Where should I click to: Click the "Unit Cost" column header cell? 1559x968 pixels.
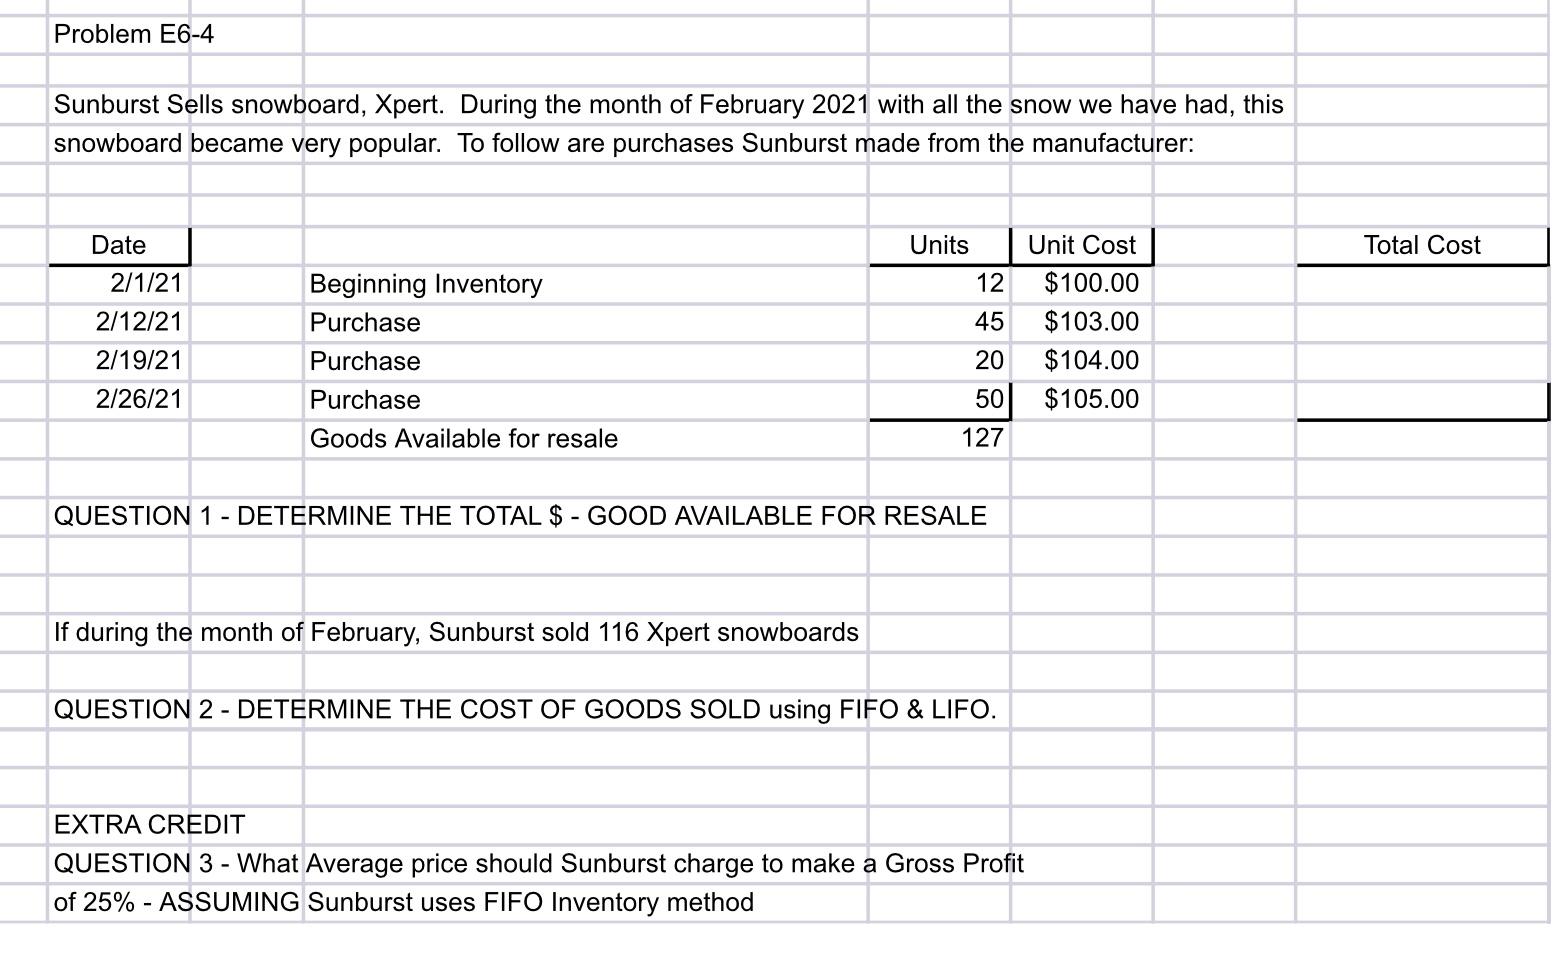1082,245
